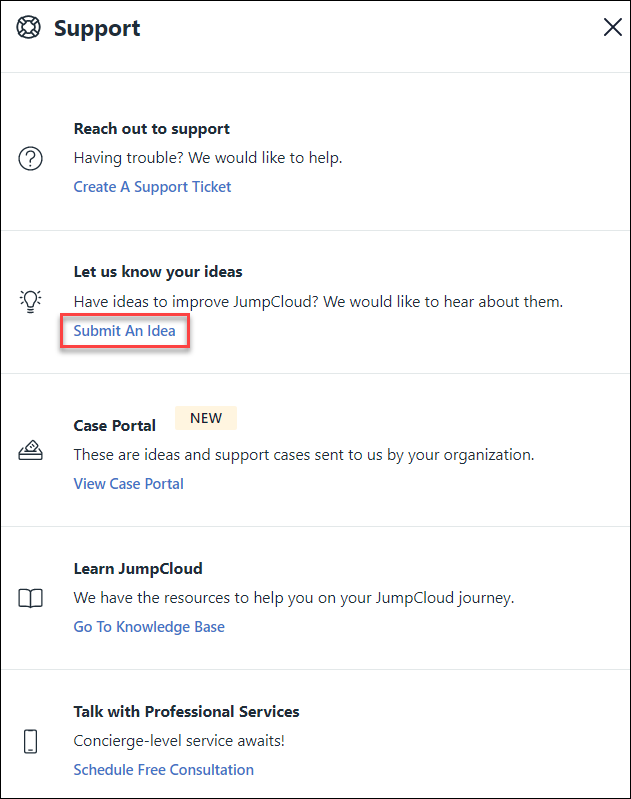Image resolution: width=631 pixels, height=799 pixels.
Task: Click the open book Learn icon
Action: 31,598
